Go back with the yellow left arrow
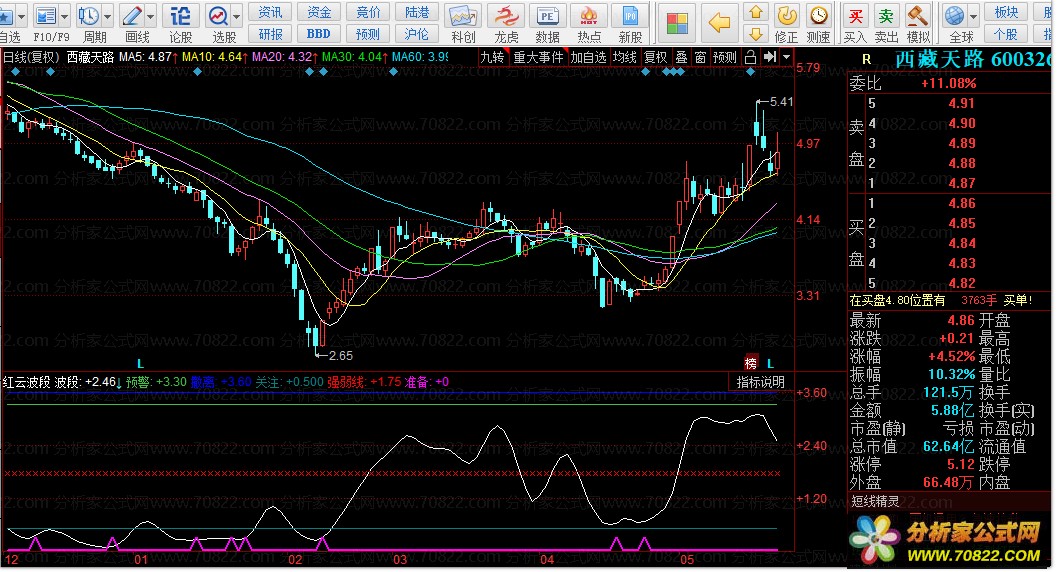 719,23
